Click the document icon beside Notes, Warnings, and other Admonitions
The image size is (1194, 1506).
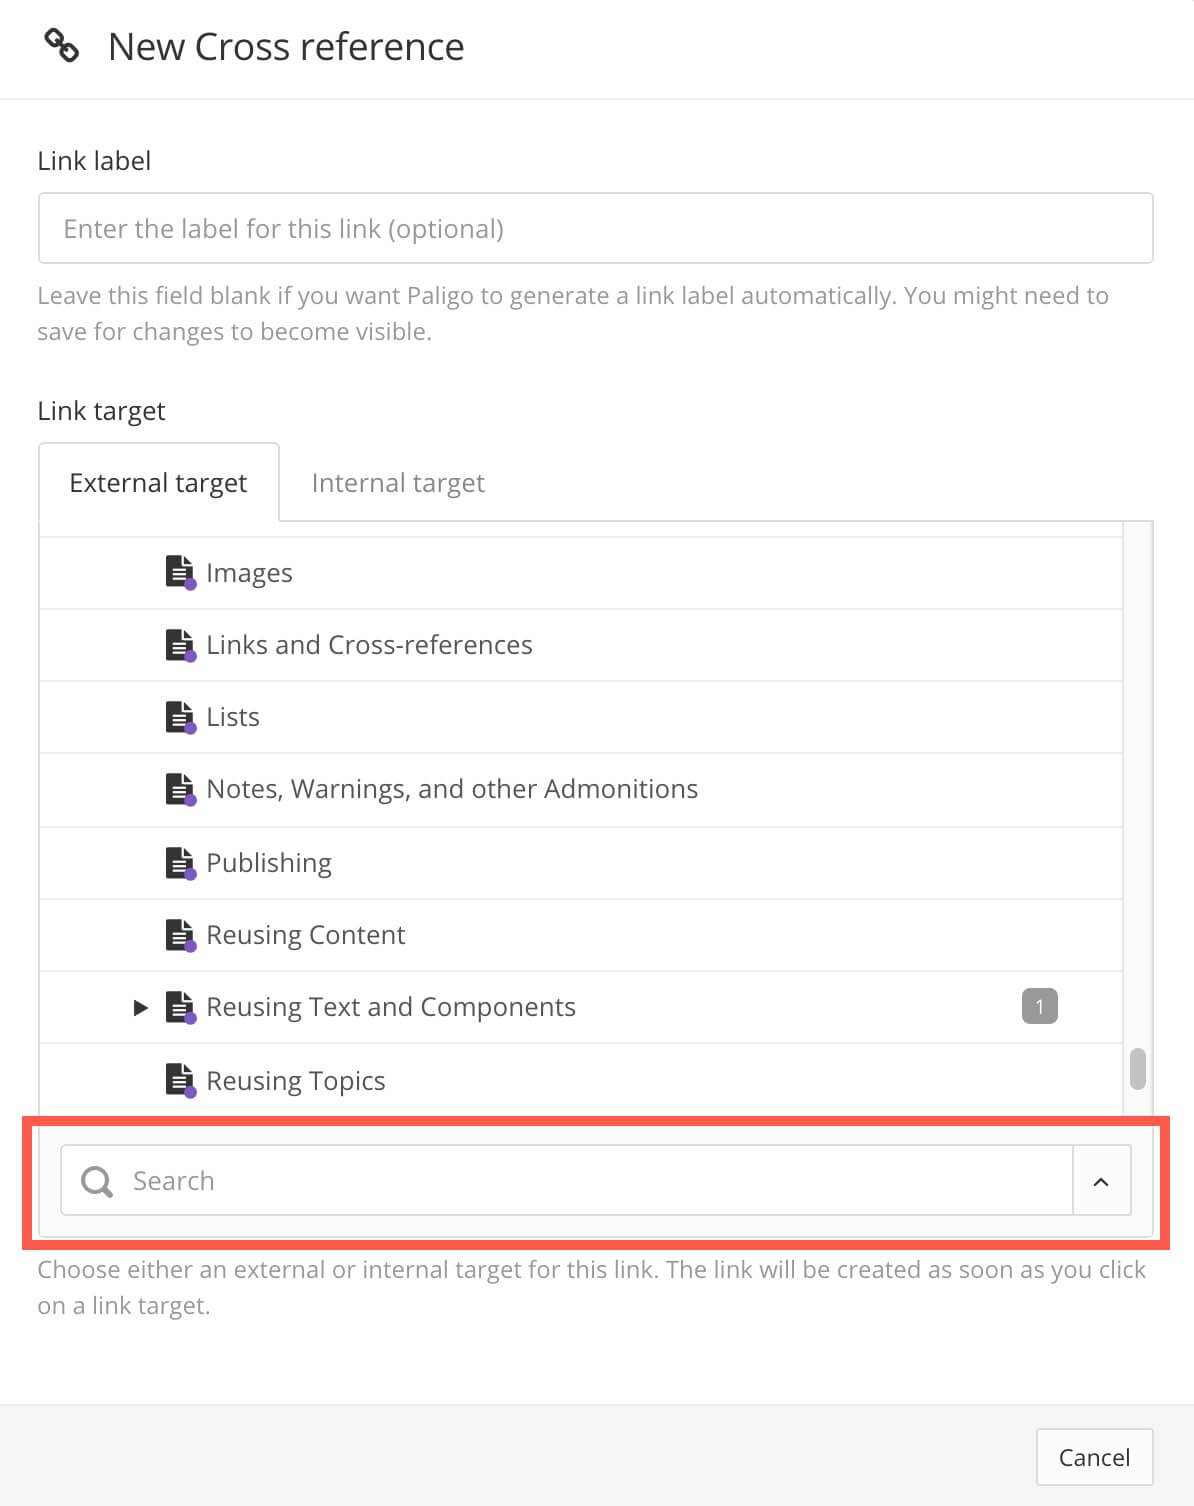(x=180, y=789)
